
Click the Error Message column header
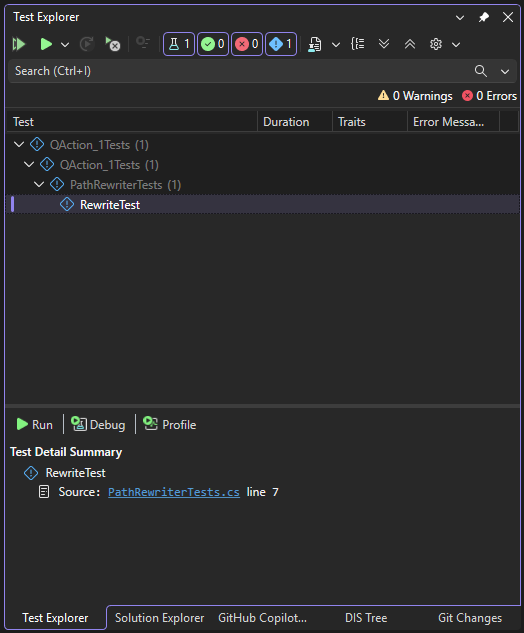point(453,122)
